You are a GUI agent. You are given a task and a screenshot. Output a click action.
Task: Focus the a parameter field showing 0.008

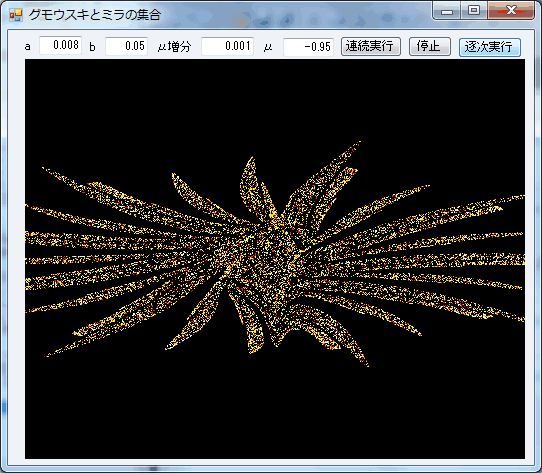tap(60, 45)
